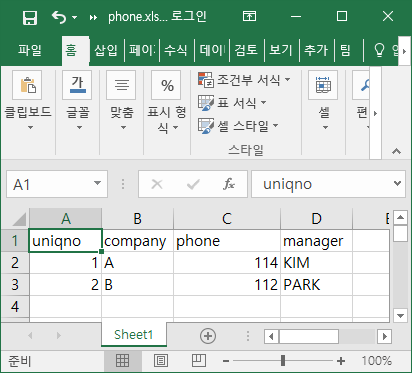This screenshot has width=412, height=373.
Task: Switch to the 팀 ribbon tab
Action: pyautogui.click(x=345, y=50)
